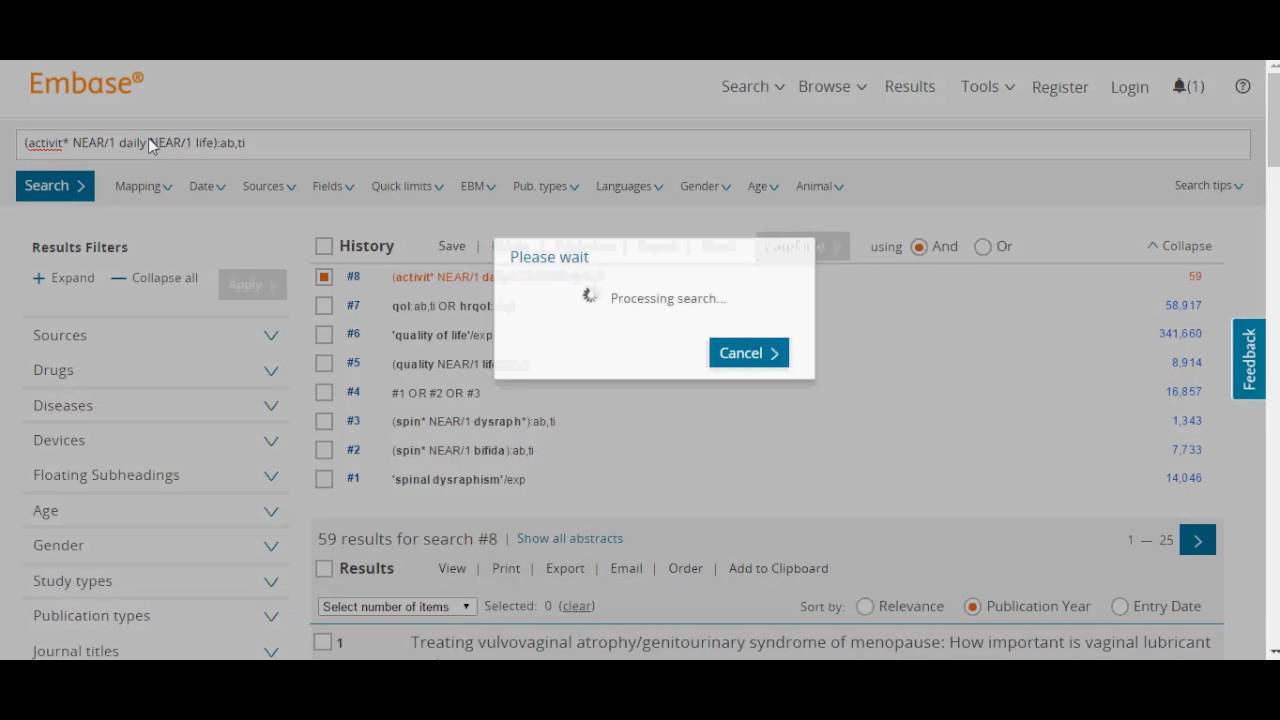The width and height of the screenshot is (1280, 720).
Task: Collapse the search history panel
Action: 1179,245
